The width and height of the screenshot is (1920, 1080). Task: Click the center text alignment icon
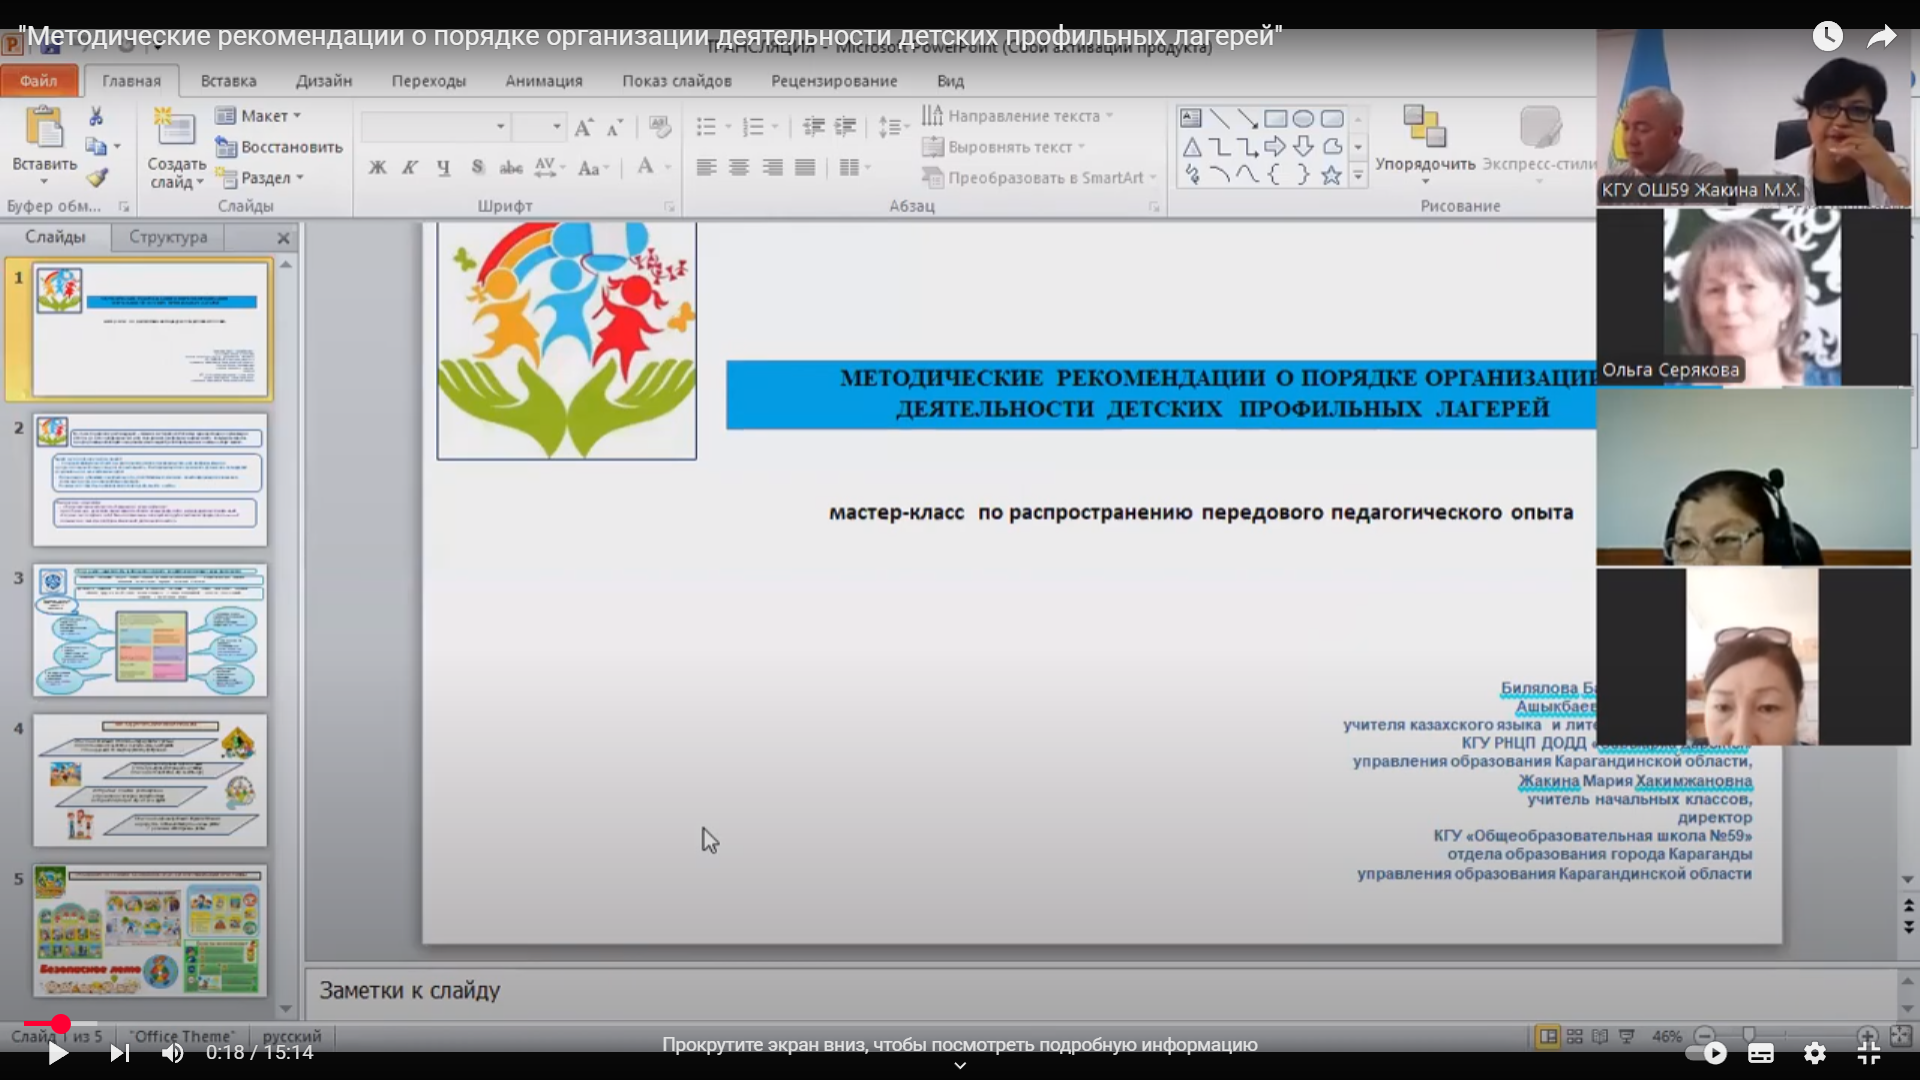click(x=739, y=168)
